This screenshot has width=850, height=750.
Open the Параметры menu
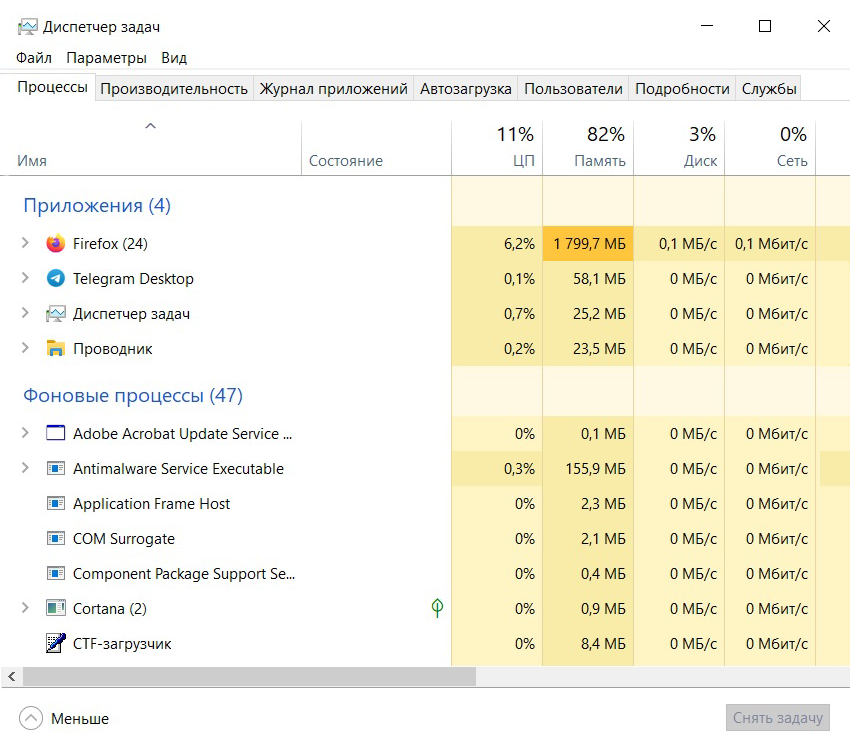point(106,58)
